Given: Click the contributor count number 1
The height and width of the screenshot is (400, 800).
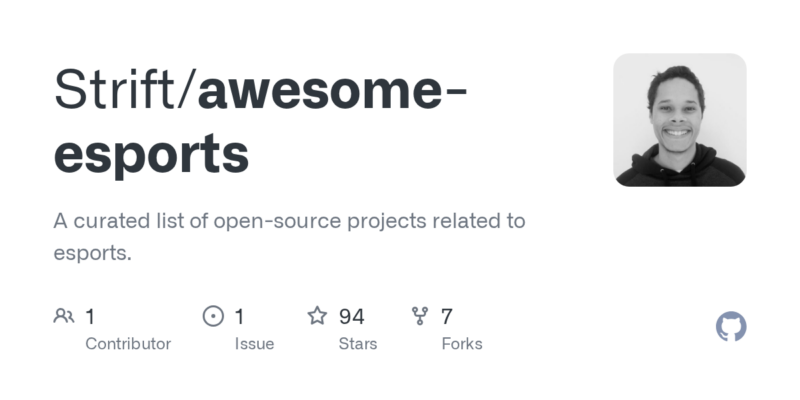Looking at the screenshot, I should (90, 317).
